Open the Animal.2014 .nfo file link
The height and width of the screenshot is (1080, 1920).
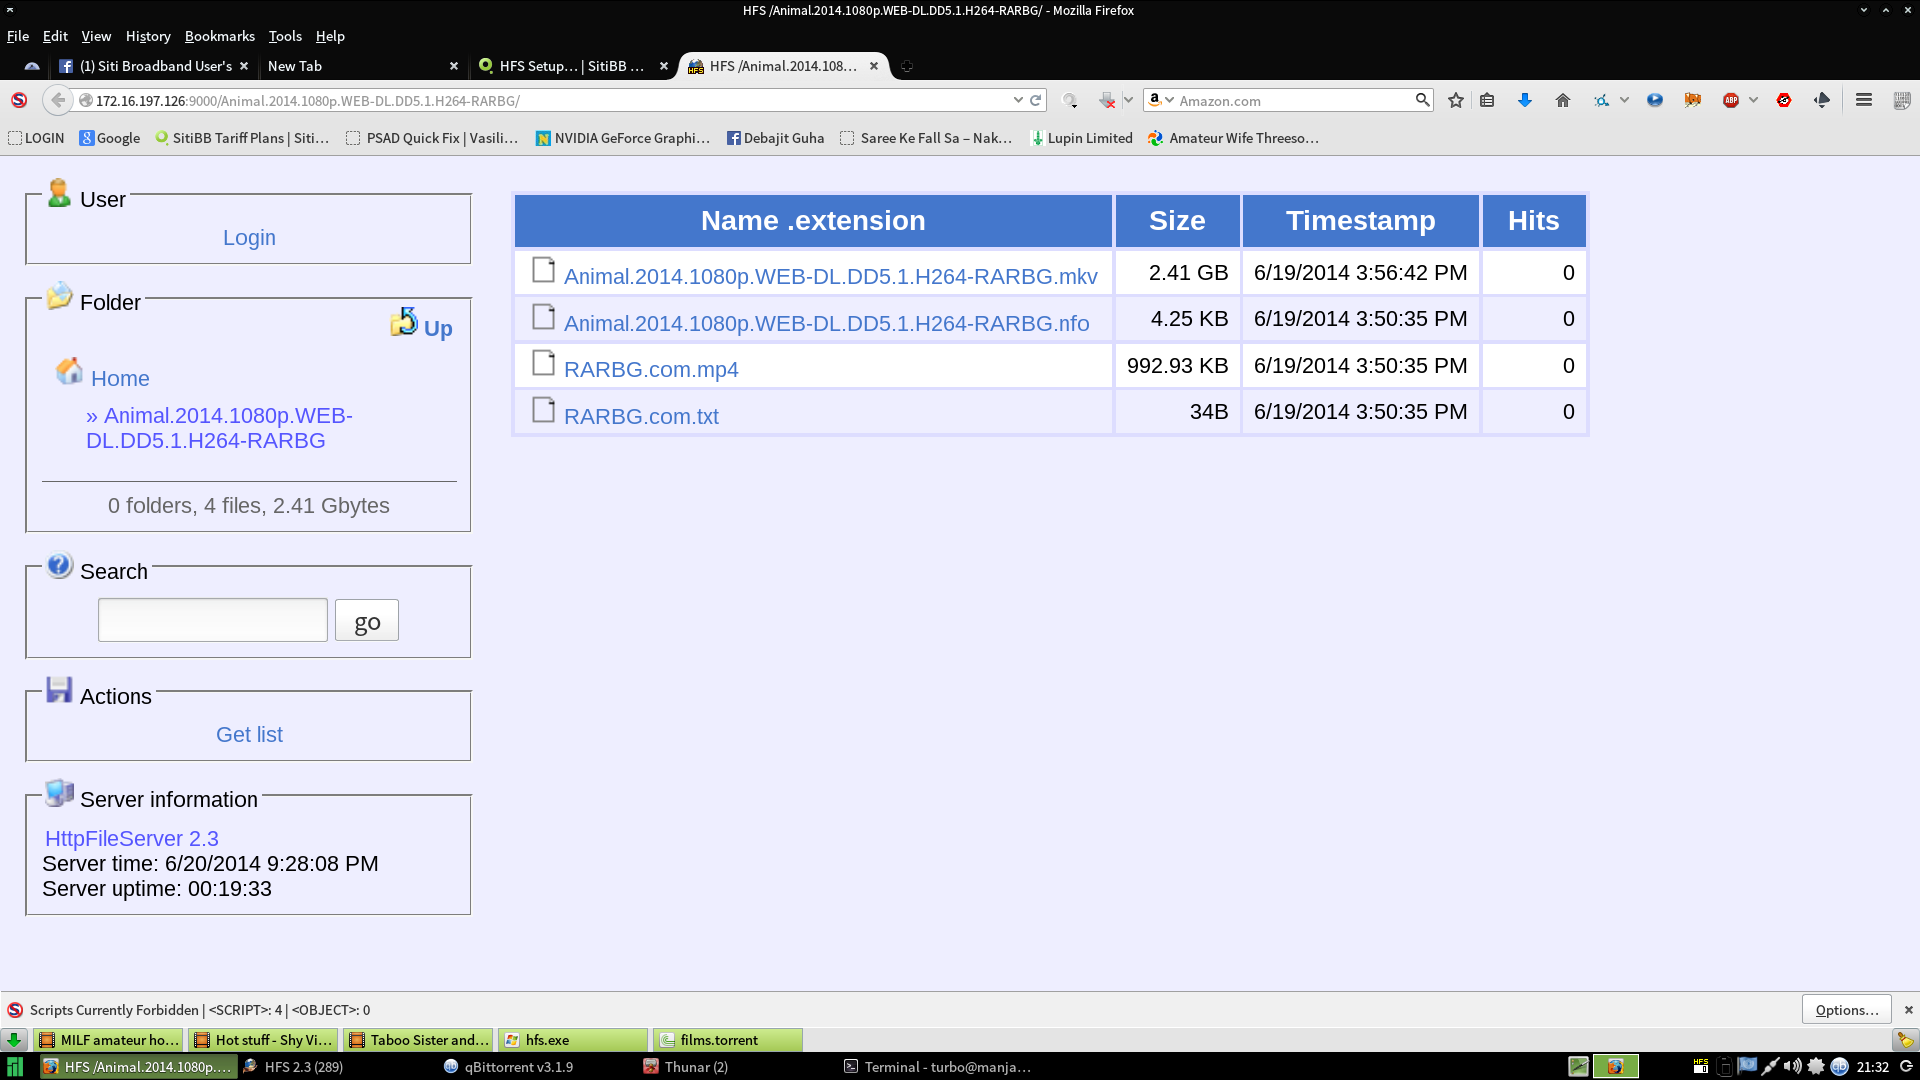[x=826, y=323]
